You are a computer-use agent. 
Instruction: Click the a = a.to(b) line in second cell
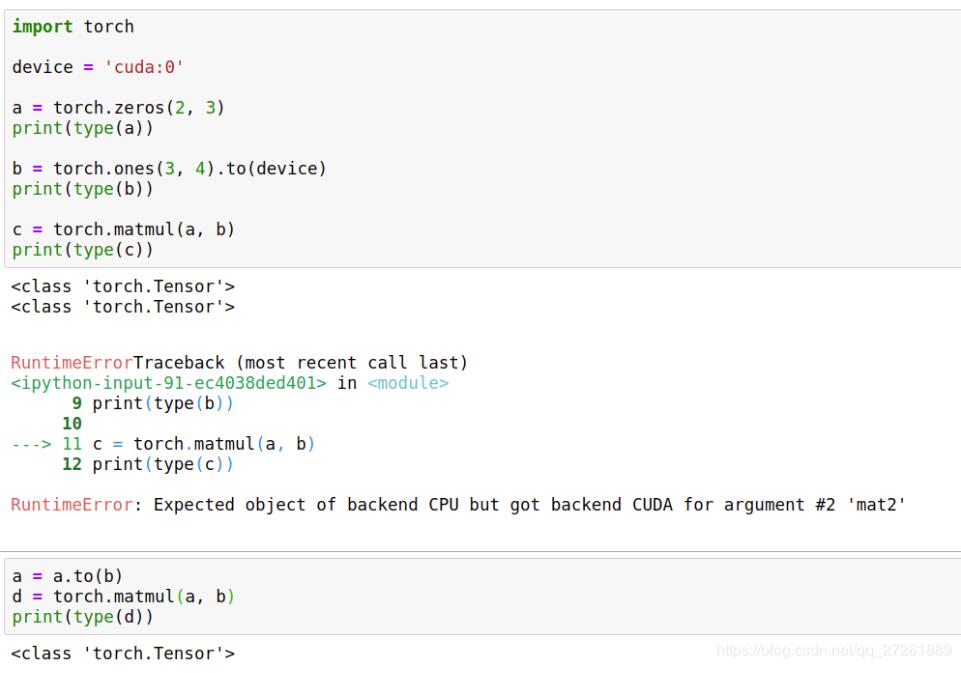point(67,576)
